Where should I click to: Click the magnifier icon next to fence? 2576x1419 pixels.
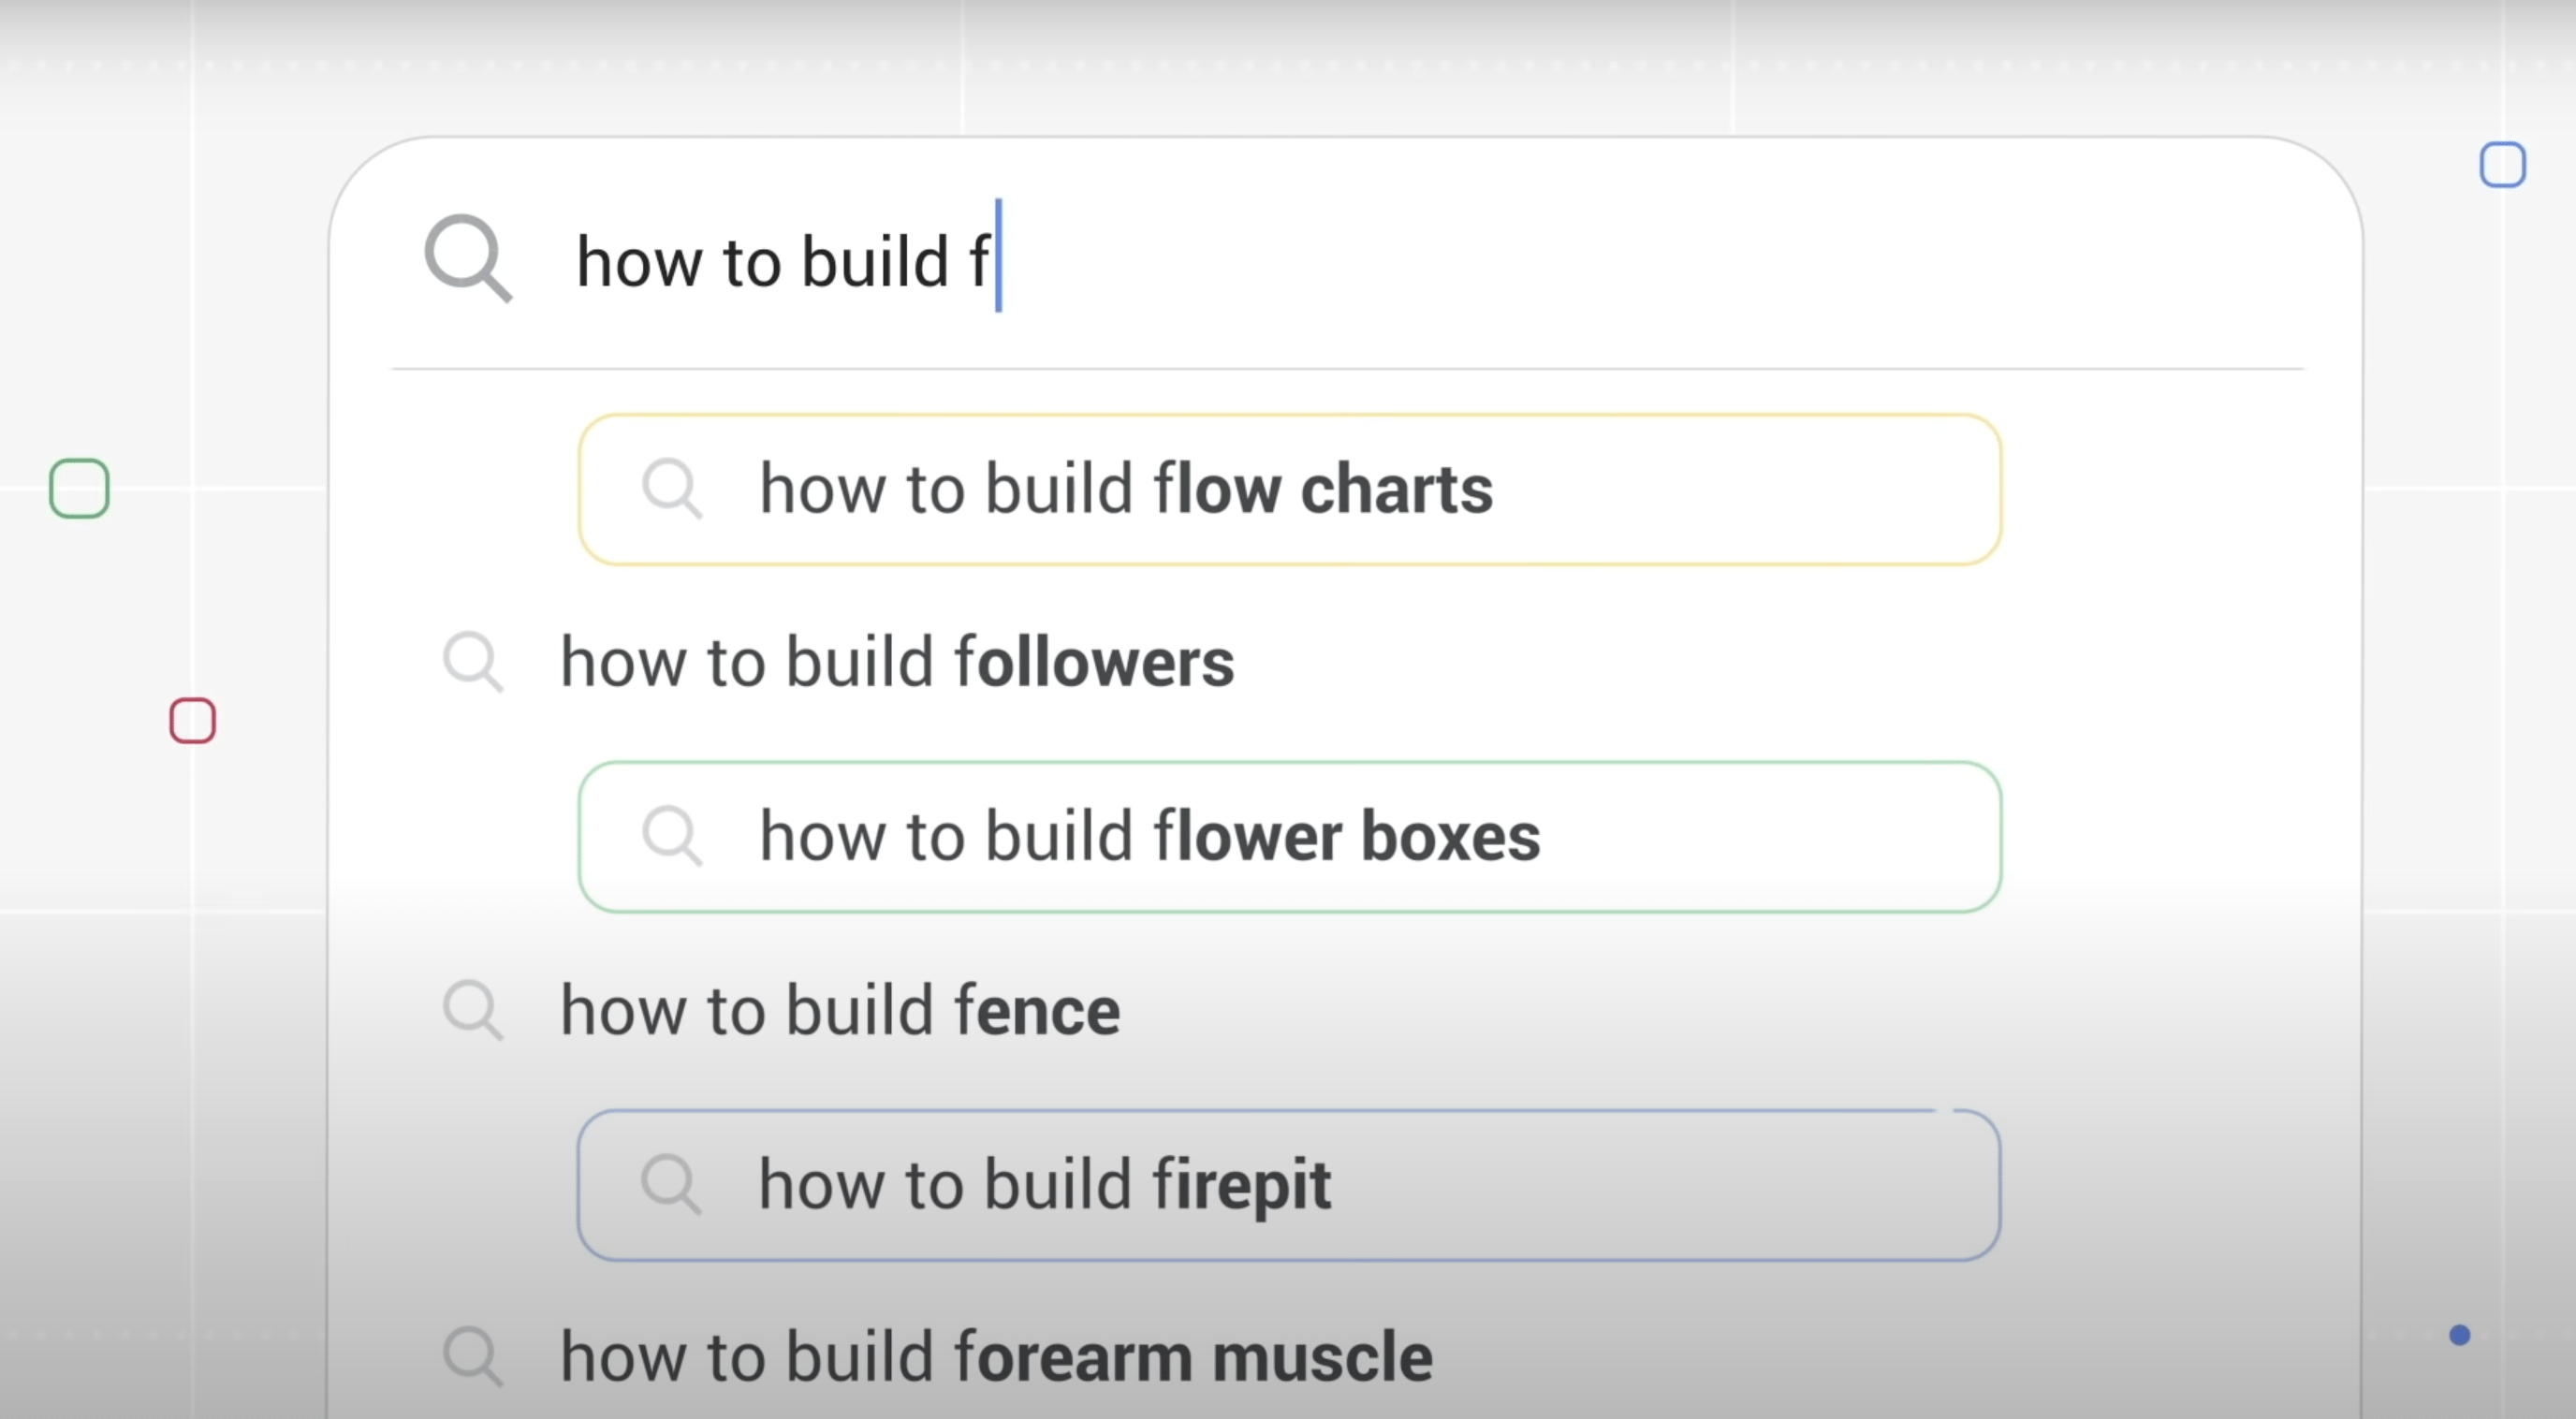click(x=473, y=1010)
